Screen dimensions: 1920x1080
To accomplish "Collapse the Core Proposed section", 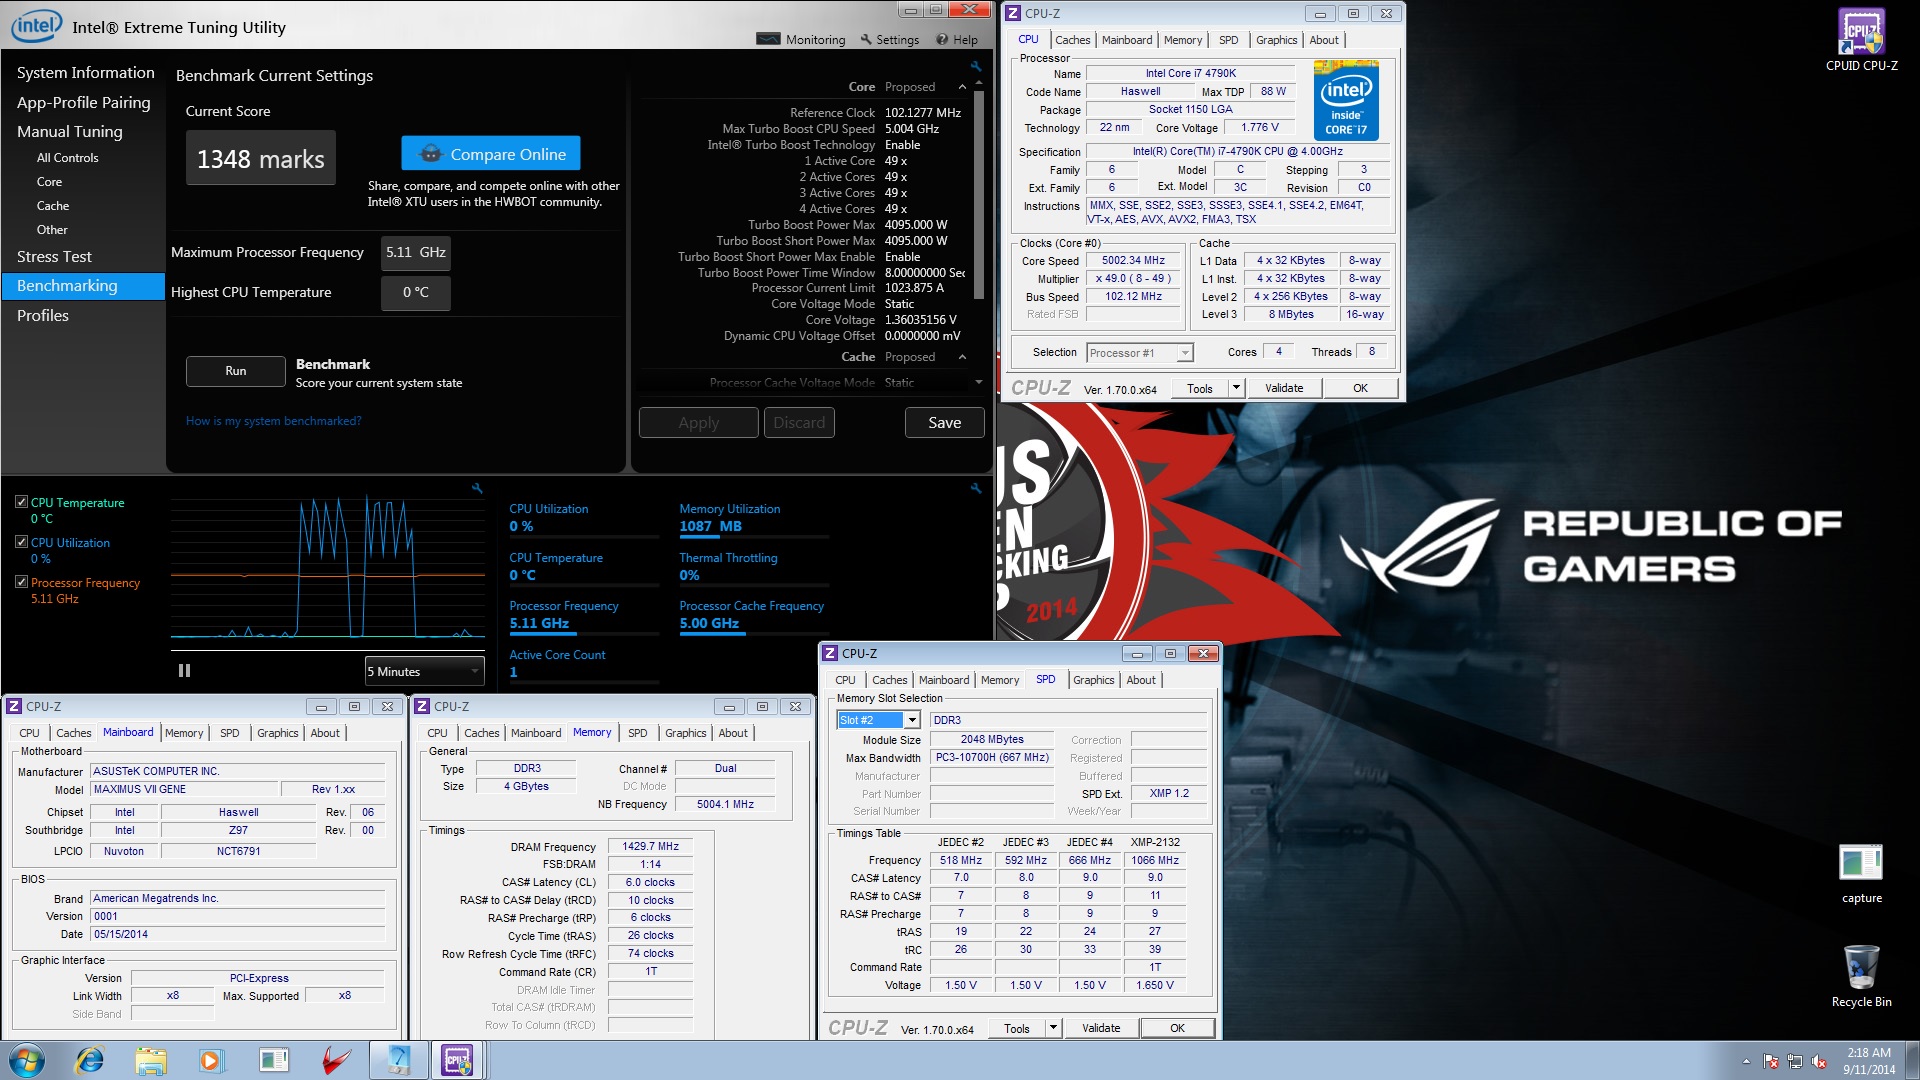I will 962,87.
